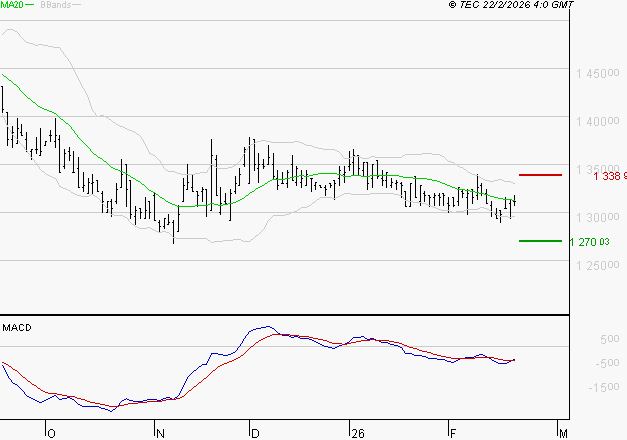
Task: Click the red resistance level line
Action: 540,175
